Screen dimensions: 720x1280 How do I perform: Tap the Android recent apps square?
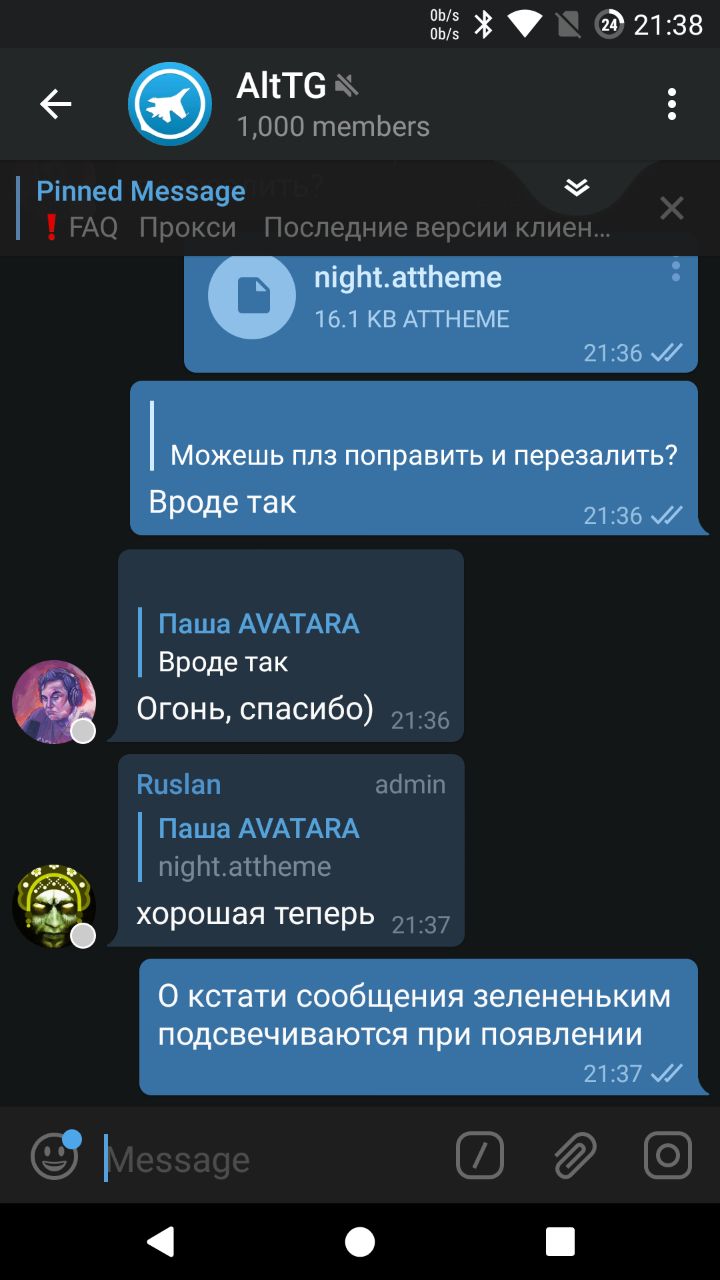(560, 1242)
